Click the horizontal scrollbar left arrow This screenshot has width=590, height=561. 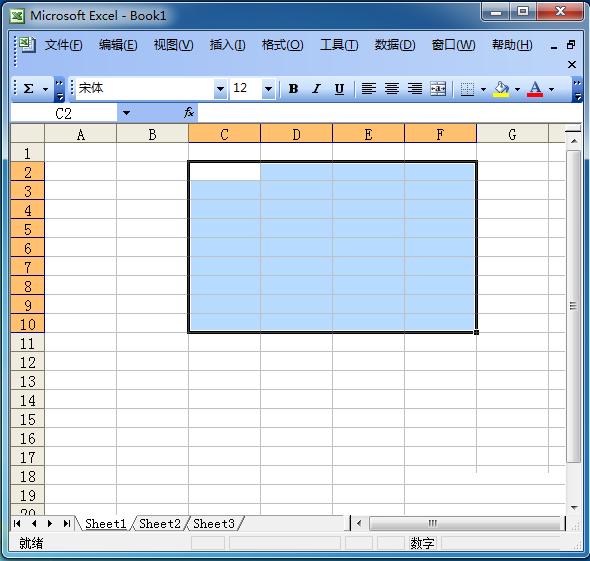pyautogui.click(x=359, y=523)
